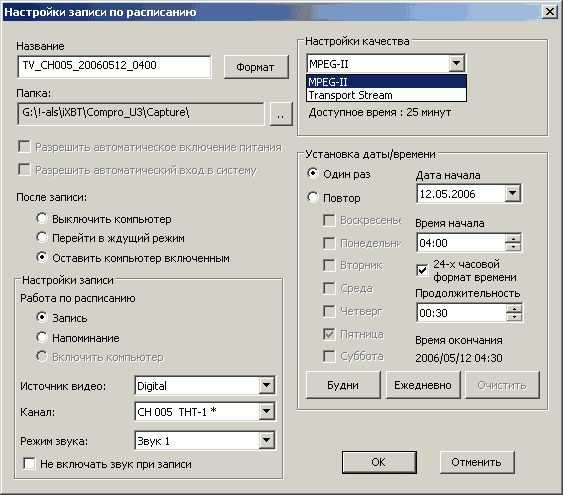This screenshot has height=495, width=563.
Task: Decrease Продолжительность with down arrow
Action: (x=515, y=317)
